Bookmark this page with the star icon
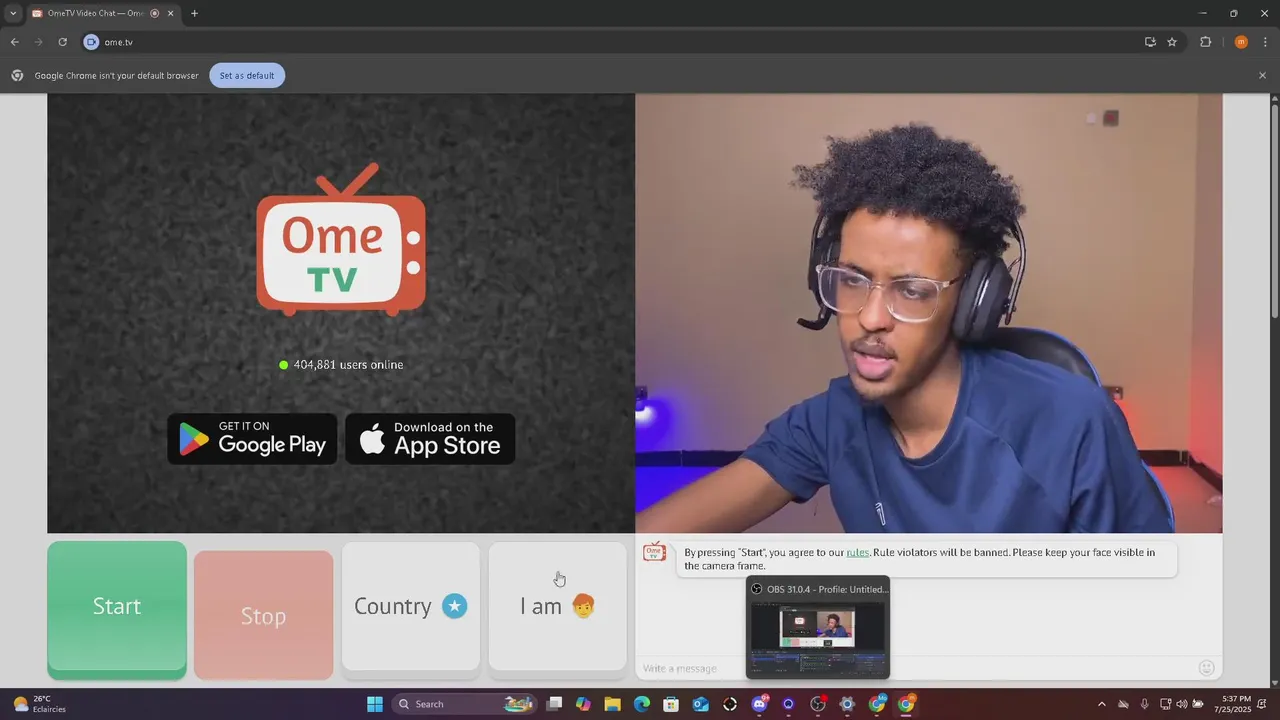1280x720 pixels. coord(1172,42)
